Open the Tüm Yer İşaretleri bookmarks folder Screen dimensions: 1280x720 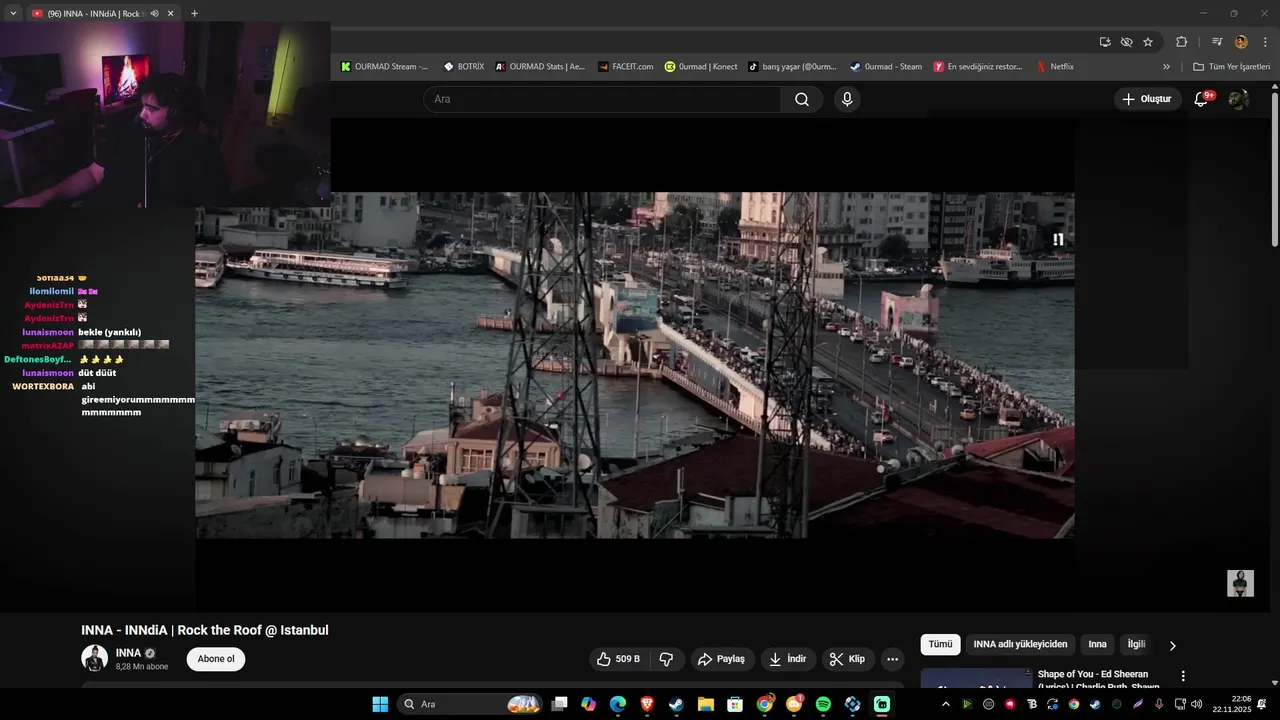pyautogui.click(x=1232, y=67)
